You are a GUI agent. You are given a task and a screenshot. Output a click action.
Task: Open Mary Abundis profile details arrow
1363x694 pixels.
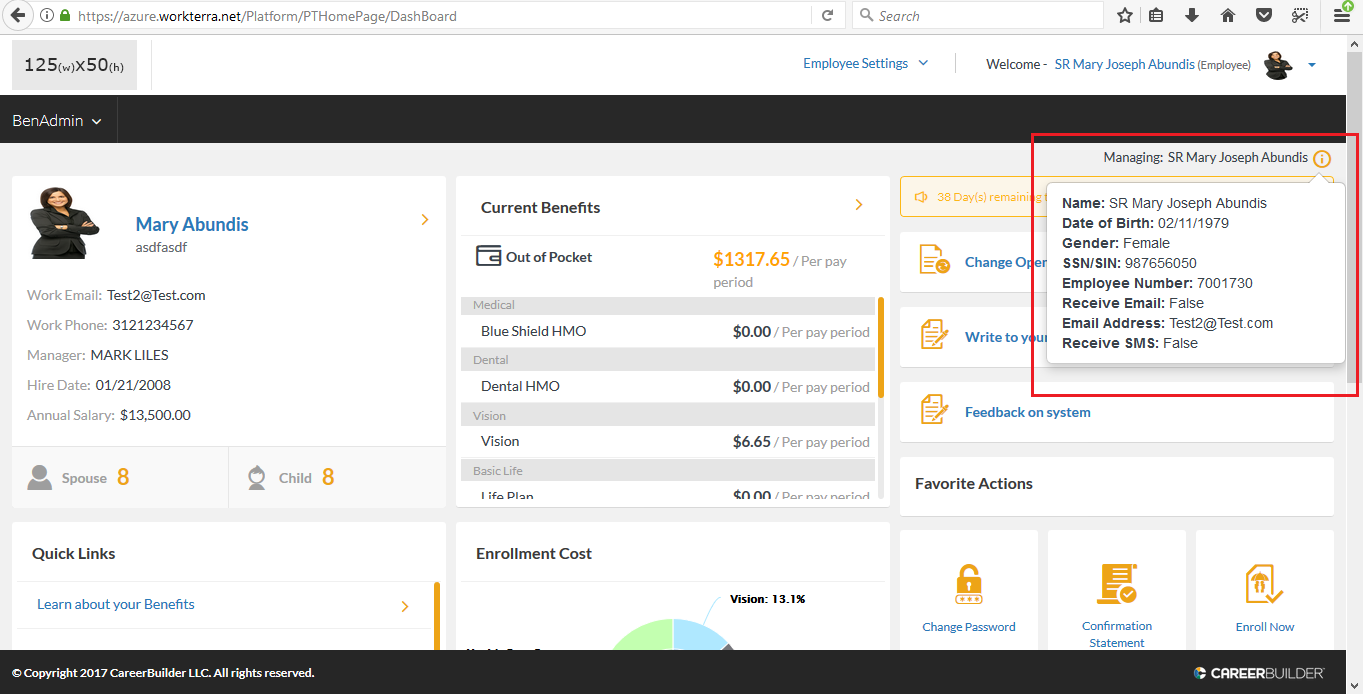pos(425,220)
